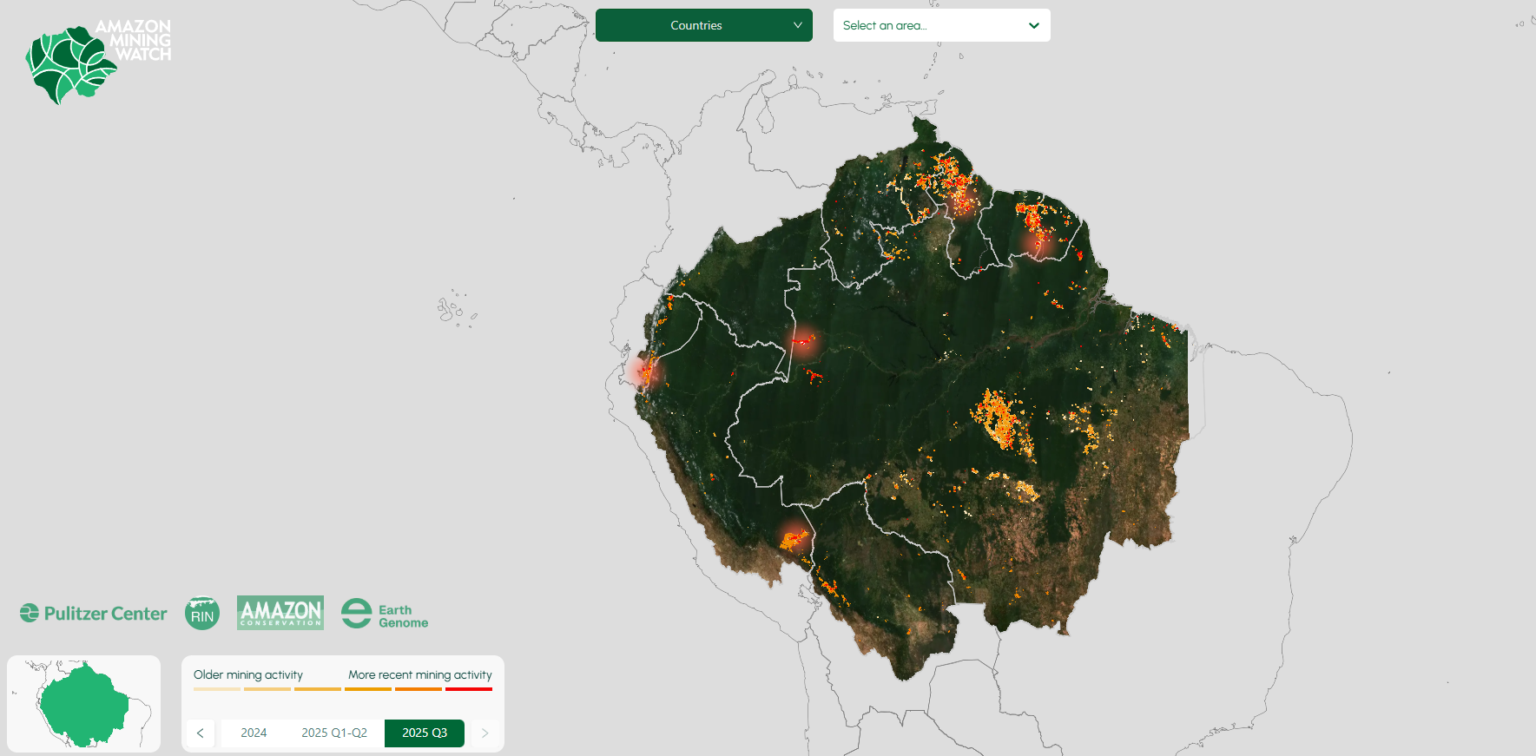Click the red band for recent mining activity

(469, 688)
